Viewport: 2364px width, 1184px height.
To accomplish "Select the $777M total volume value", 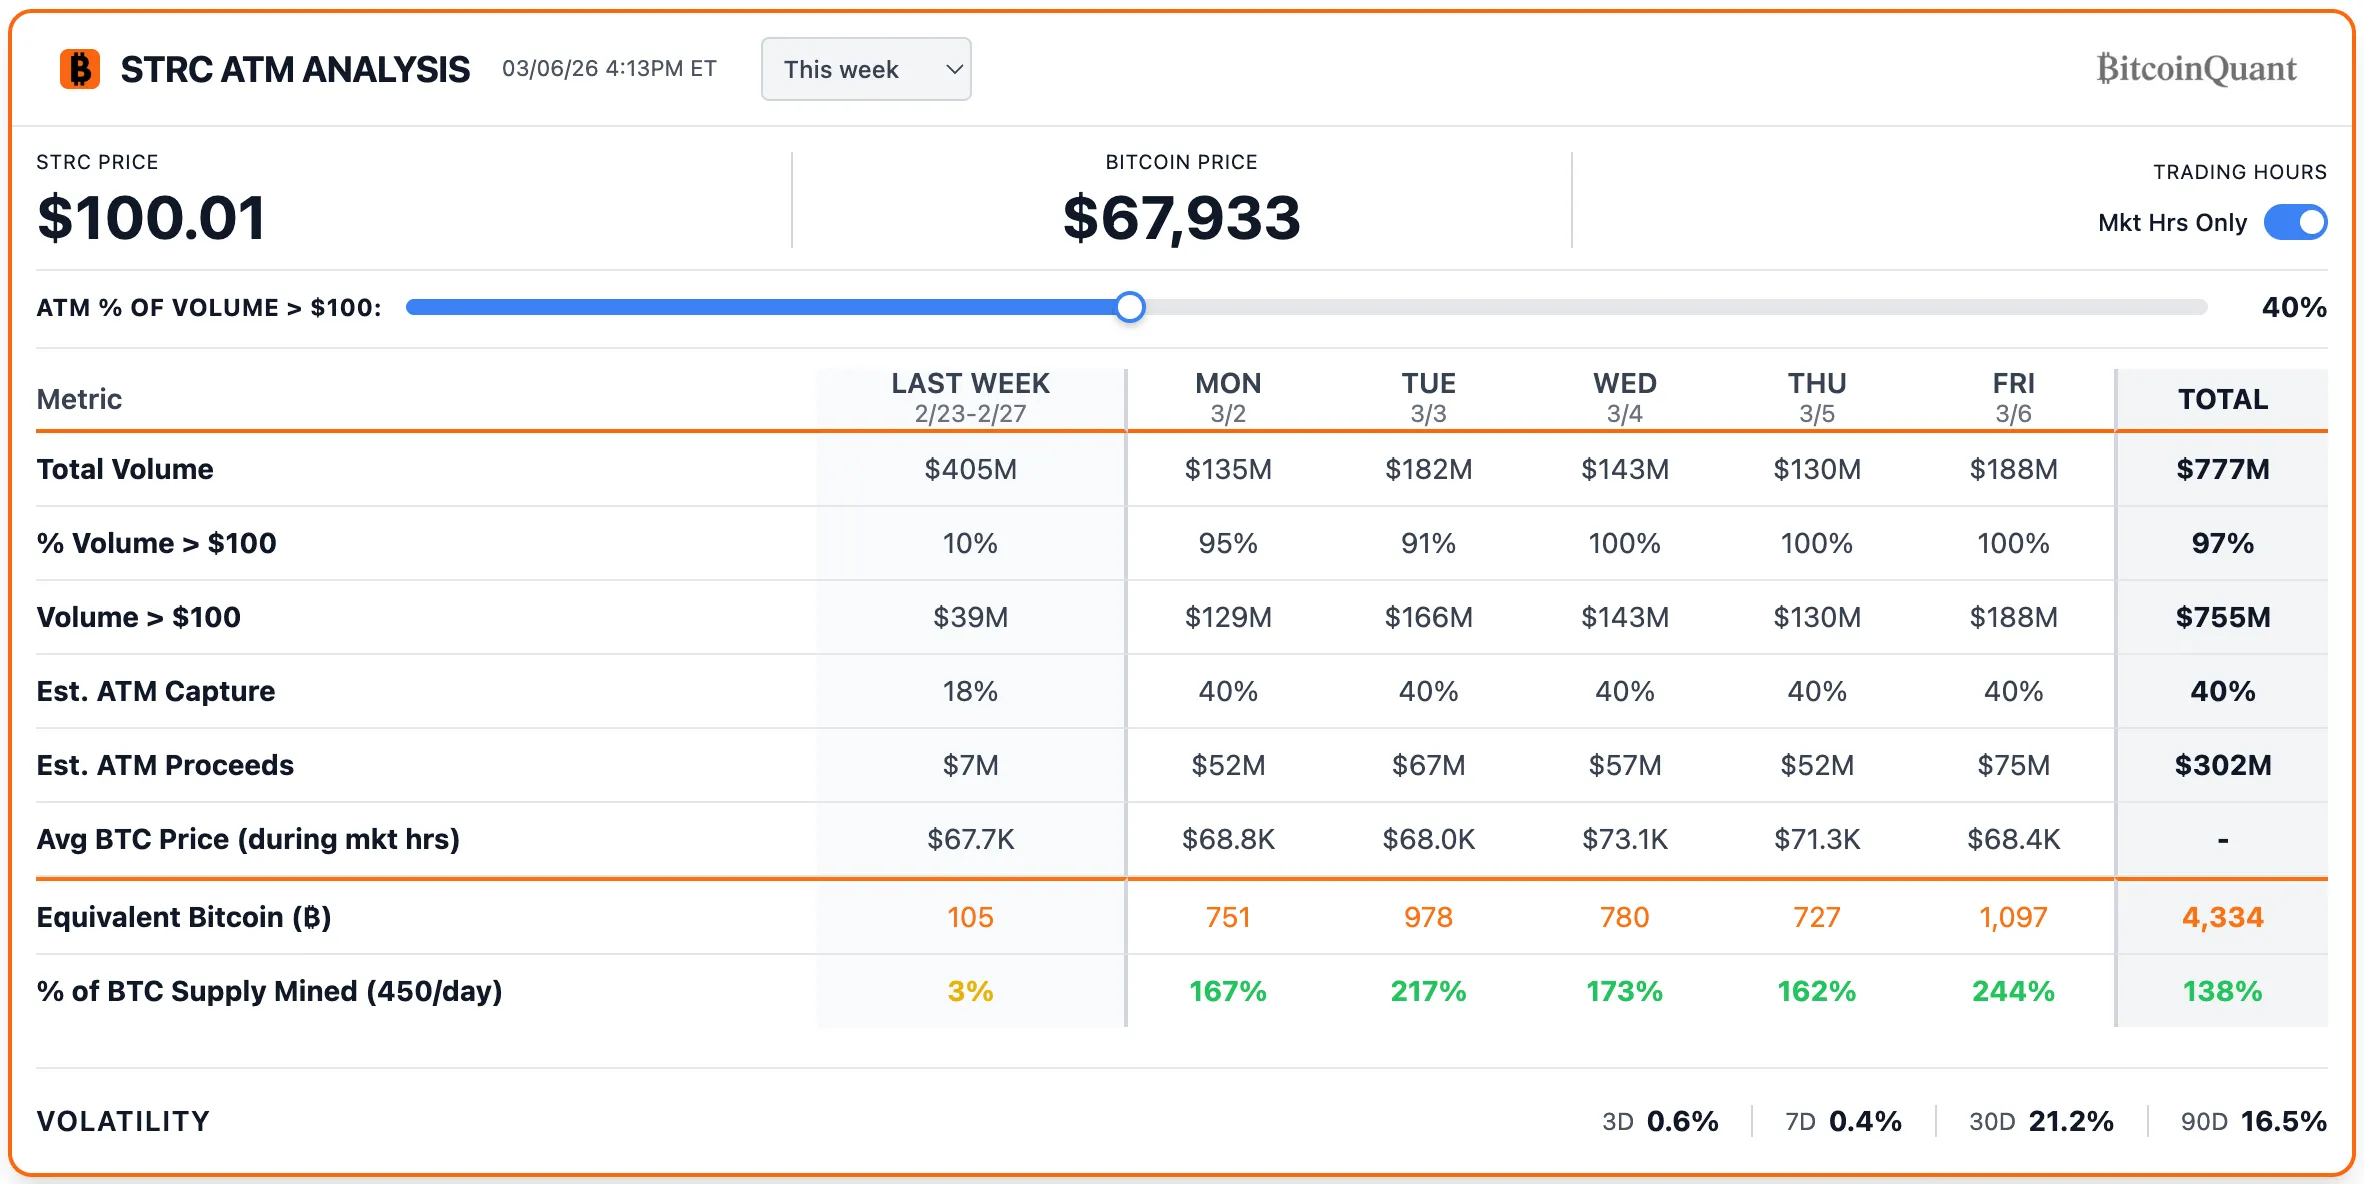I will coord(2221,469).
